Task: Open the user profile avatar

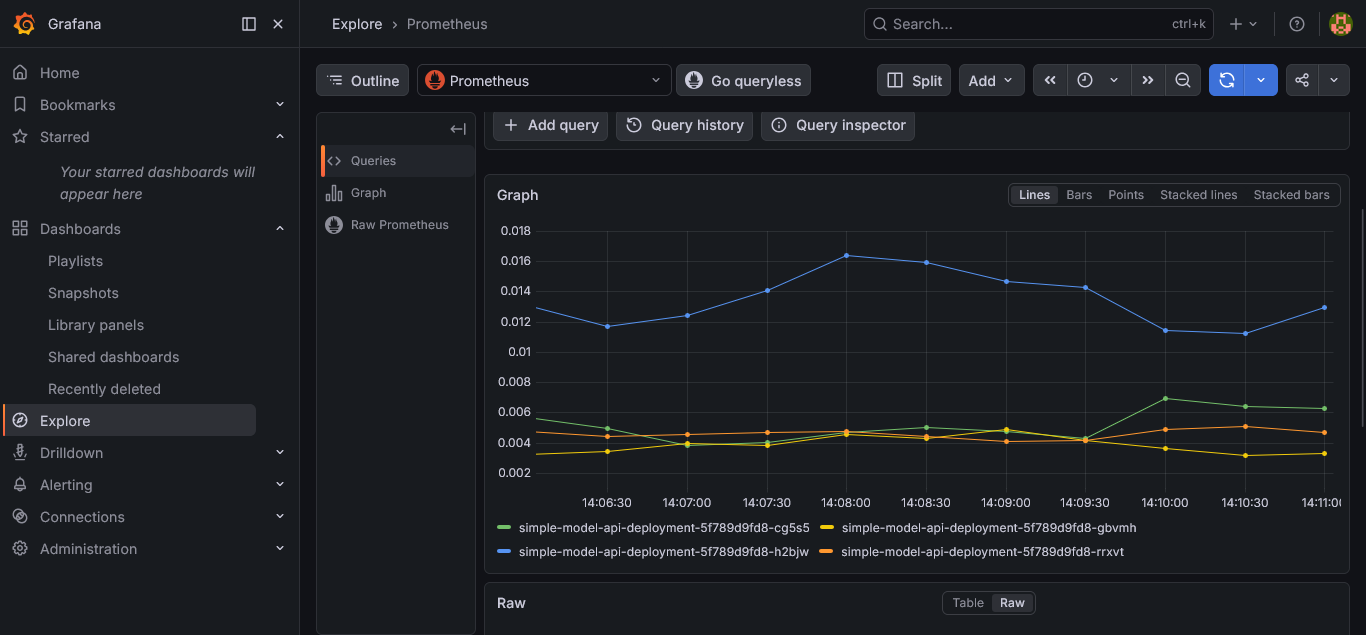Action: [x=1340, y=24]
